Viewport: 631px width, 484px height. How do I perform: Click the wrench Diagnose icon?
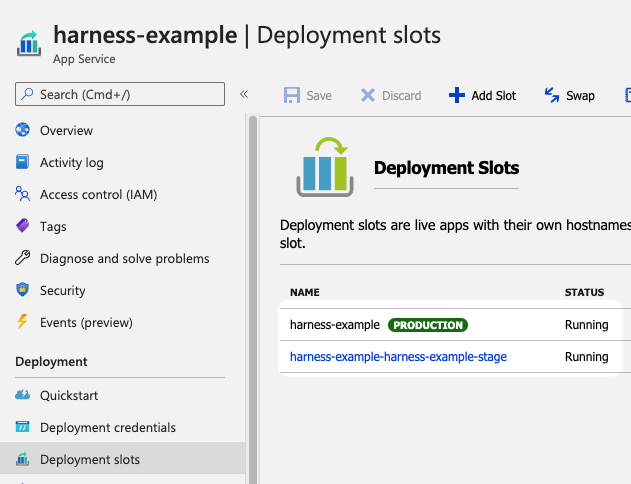coord(23,257)
